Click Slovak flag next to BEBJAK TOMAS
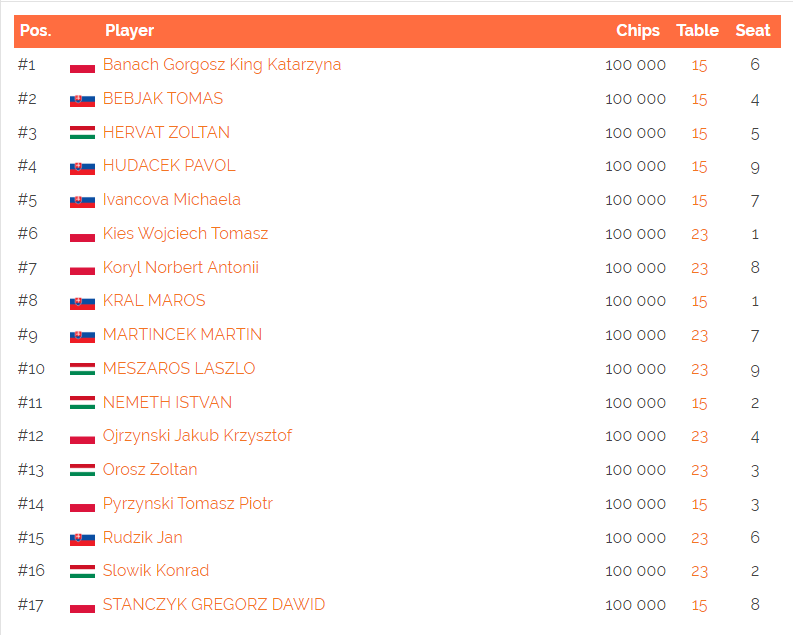The image size is (793, 635). (x=82, y=100)
